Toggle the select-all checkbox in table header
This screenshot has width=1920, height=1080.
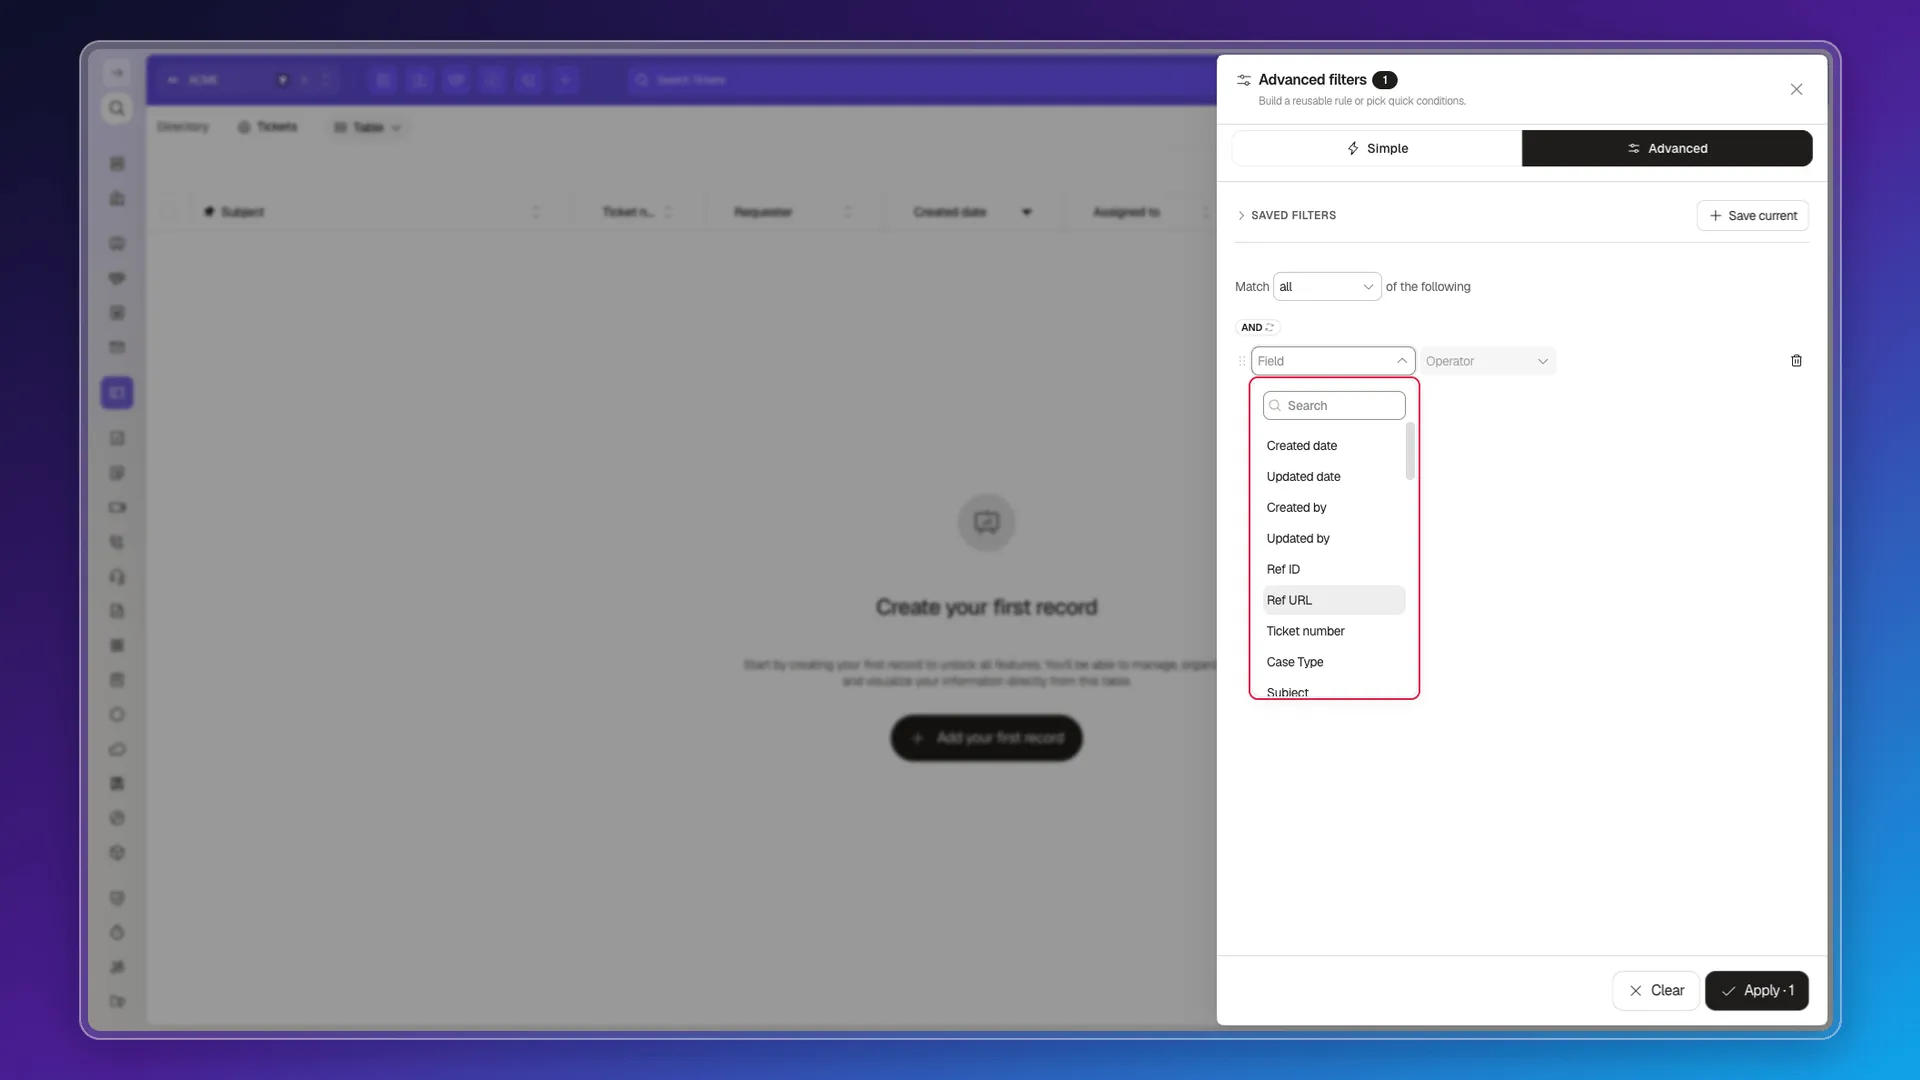[x=168, y=212]
